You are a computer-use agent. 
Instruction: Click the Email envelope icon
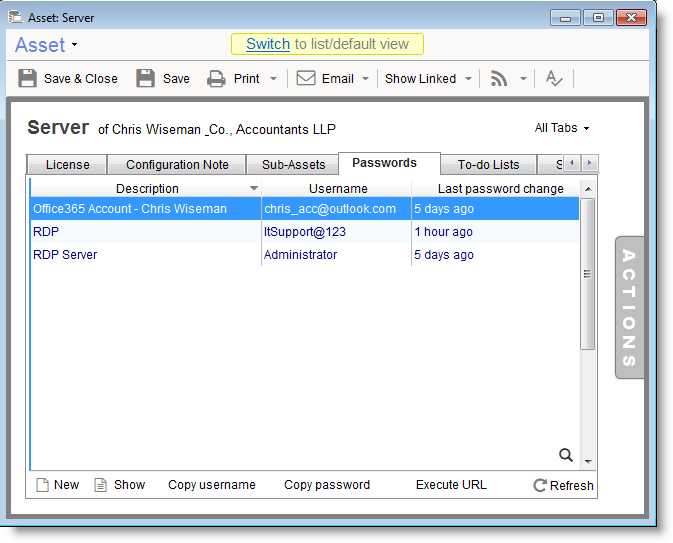click(x=306, y=79)
